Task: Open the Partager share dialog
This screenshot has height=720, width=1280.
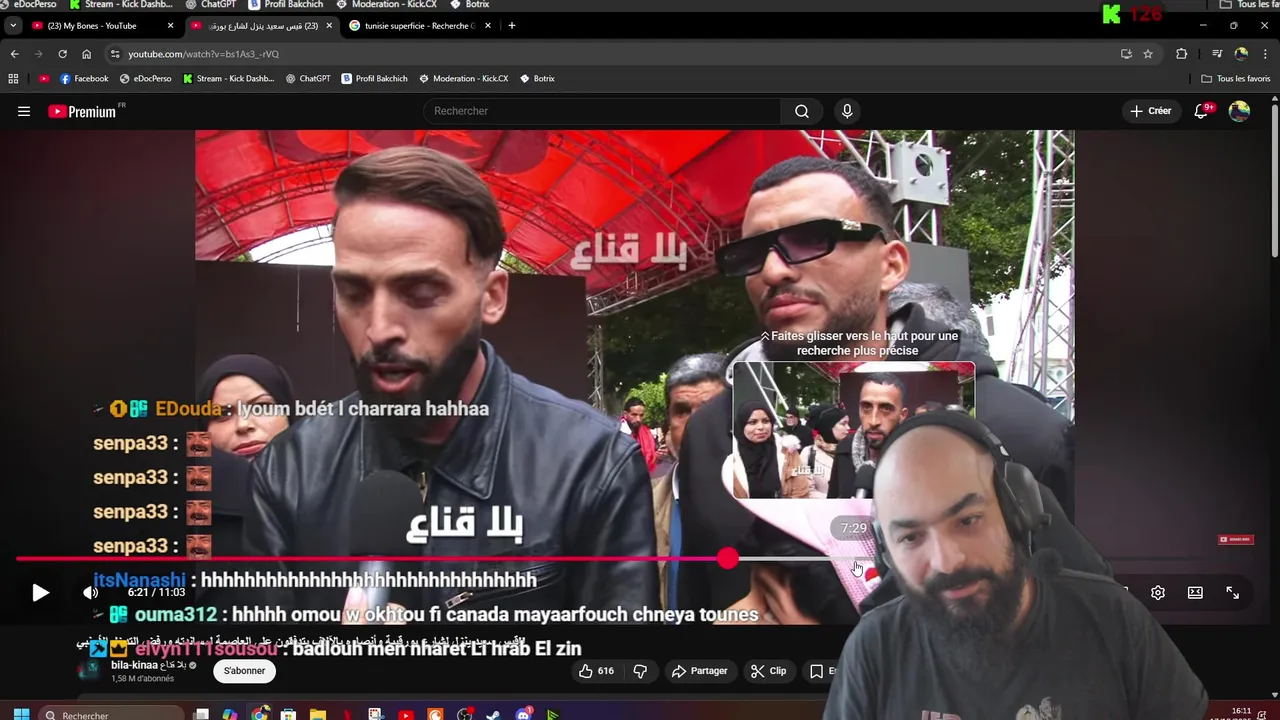Action: pyautogui.click(x=700, y=671)
